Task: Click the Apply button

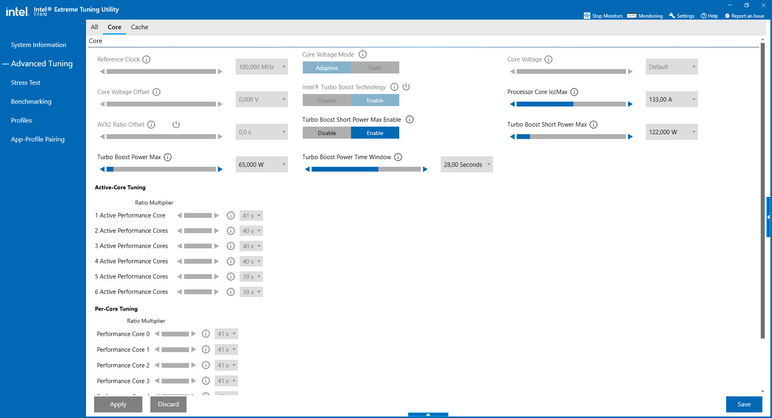Action: point(118,405)
